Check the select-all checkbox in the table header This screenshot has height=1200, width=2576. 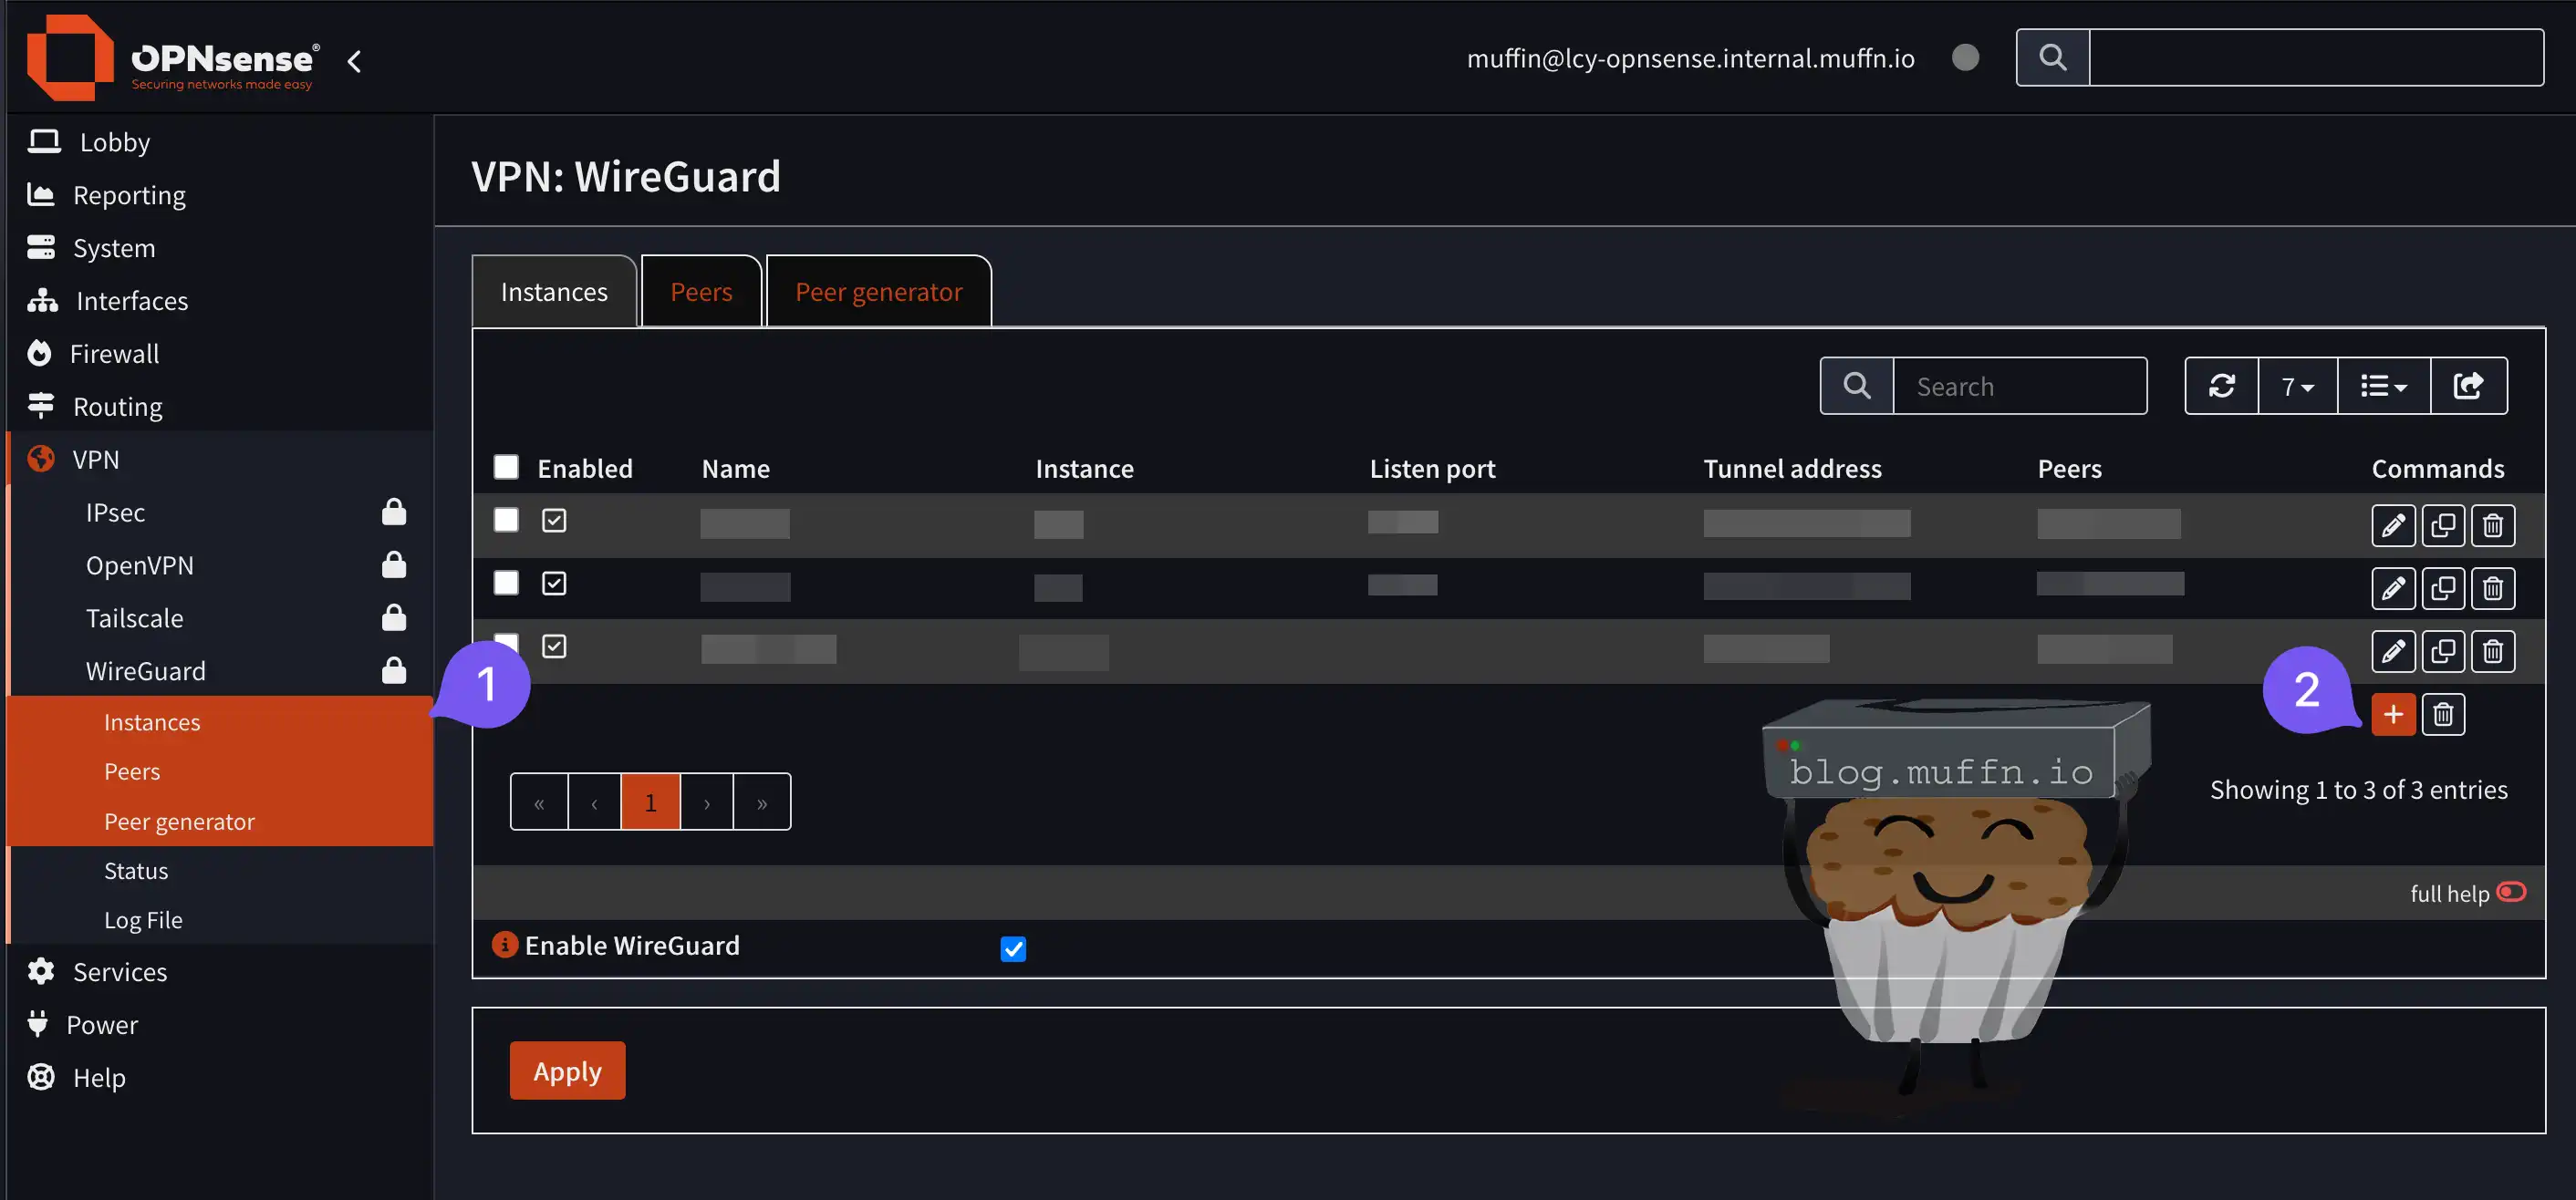[506, 467]
